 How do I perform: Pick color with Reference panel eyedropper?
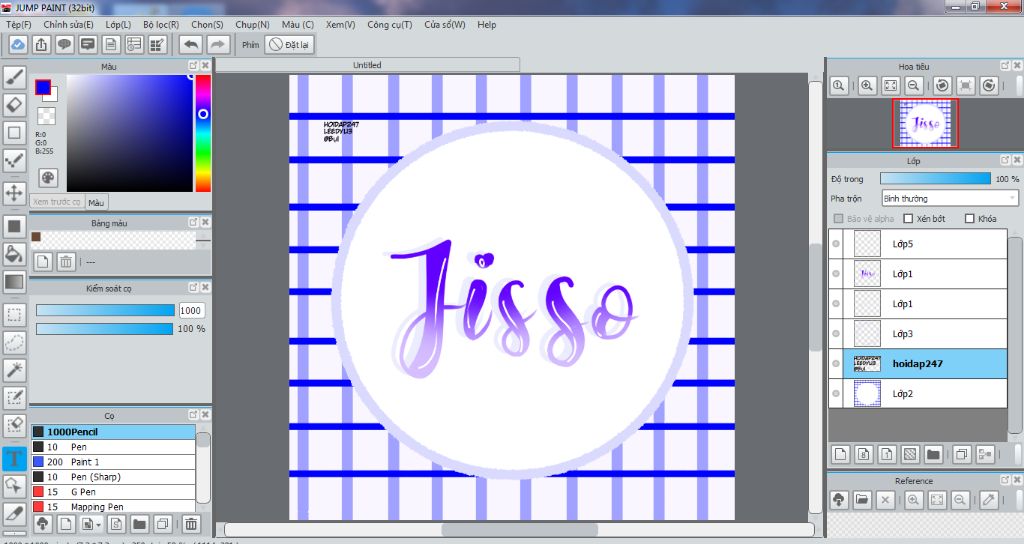pyautogui.click(x=989, y=500)
